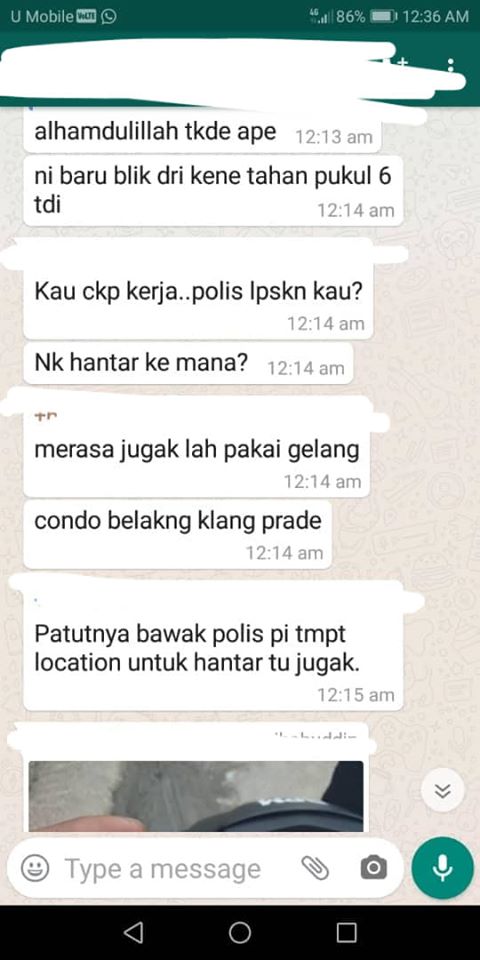Focus the Type a message field
The height and width of the screenshot is (960, 480).
[x=162, y=868]
